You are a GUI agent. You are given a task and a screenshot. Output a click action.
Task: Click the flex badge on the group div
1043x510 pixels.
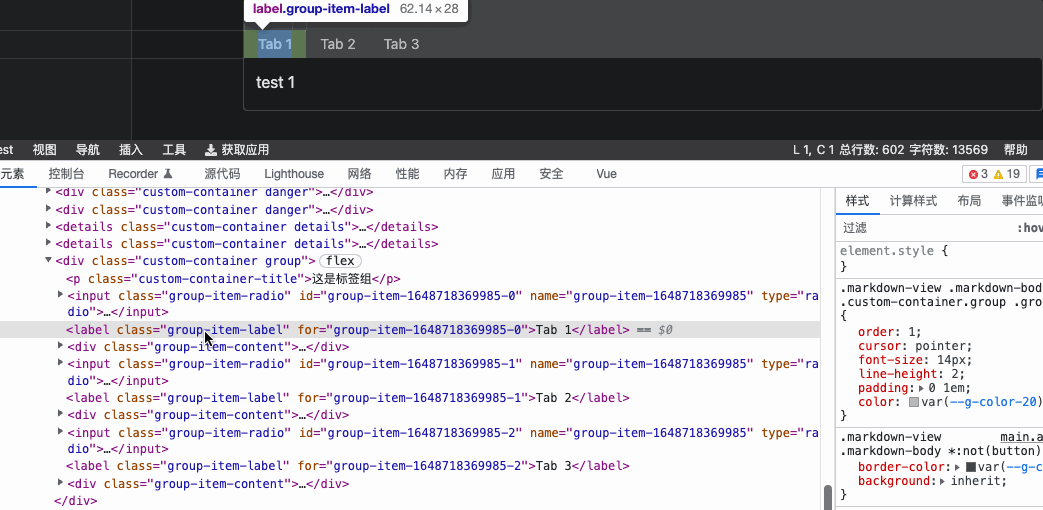point(340,261)
